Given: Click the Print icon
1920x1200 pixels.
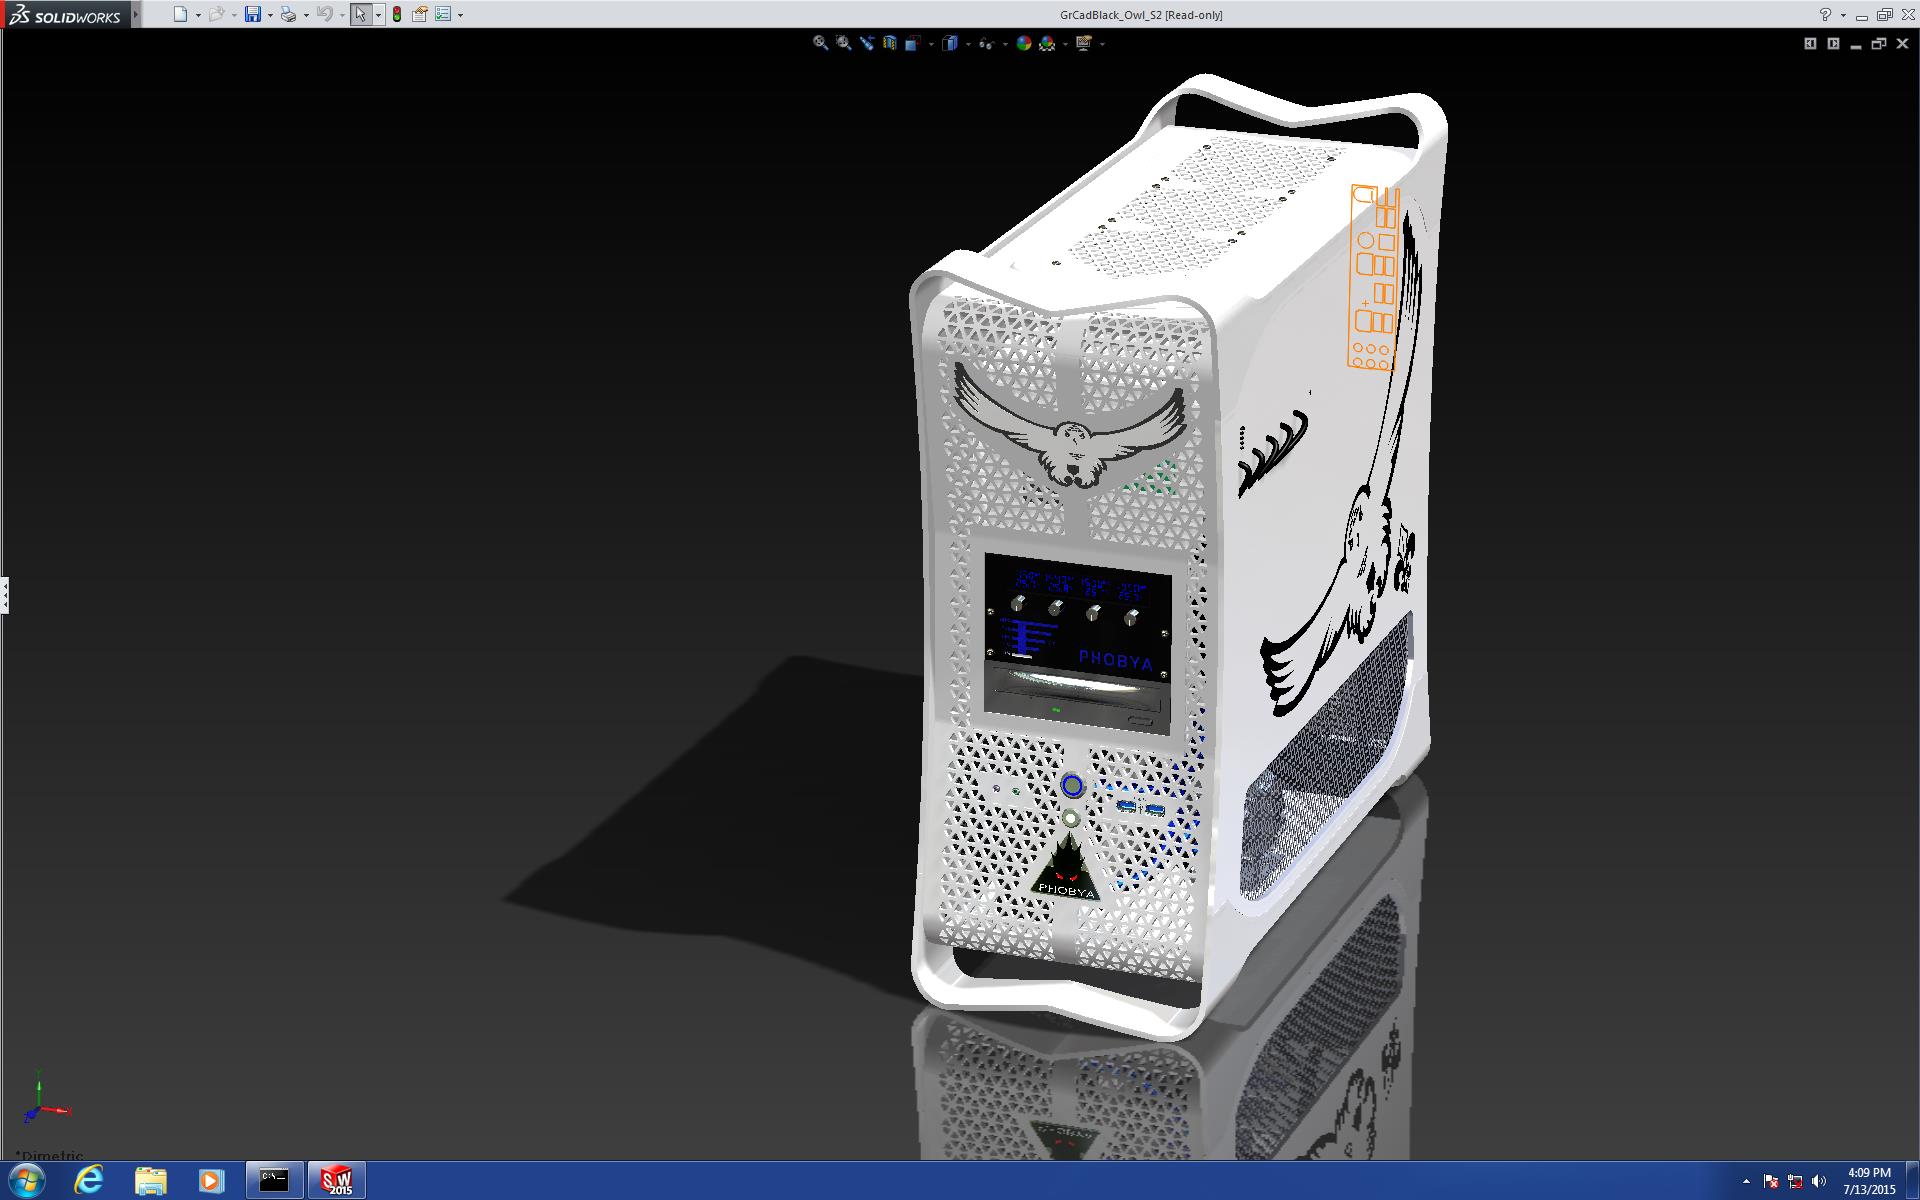Looking at the screenshot, I should [x=288, y=14].
